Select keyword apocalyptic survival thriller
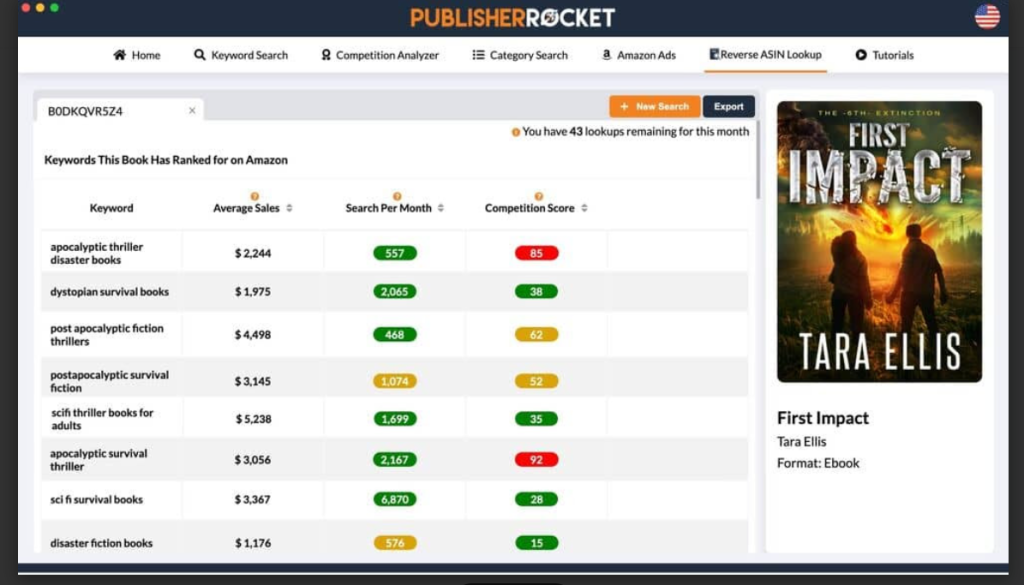Screen dimensions: 1024x585 [99, 460]
